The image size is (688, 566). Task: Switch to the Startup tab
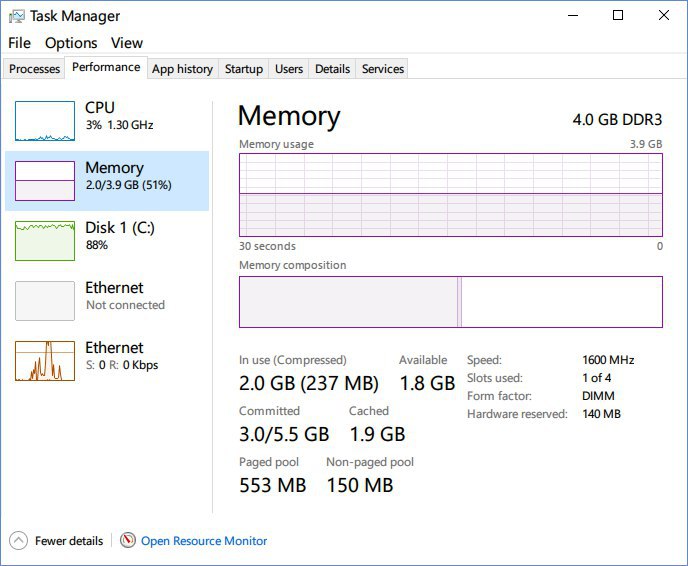(244, 69)
